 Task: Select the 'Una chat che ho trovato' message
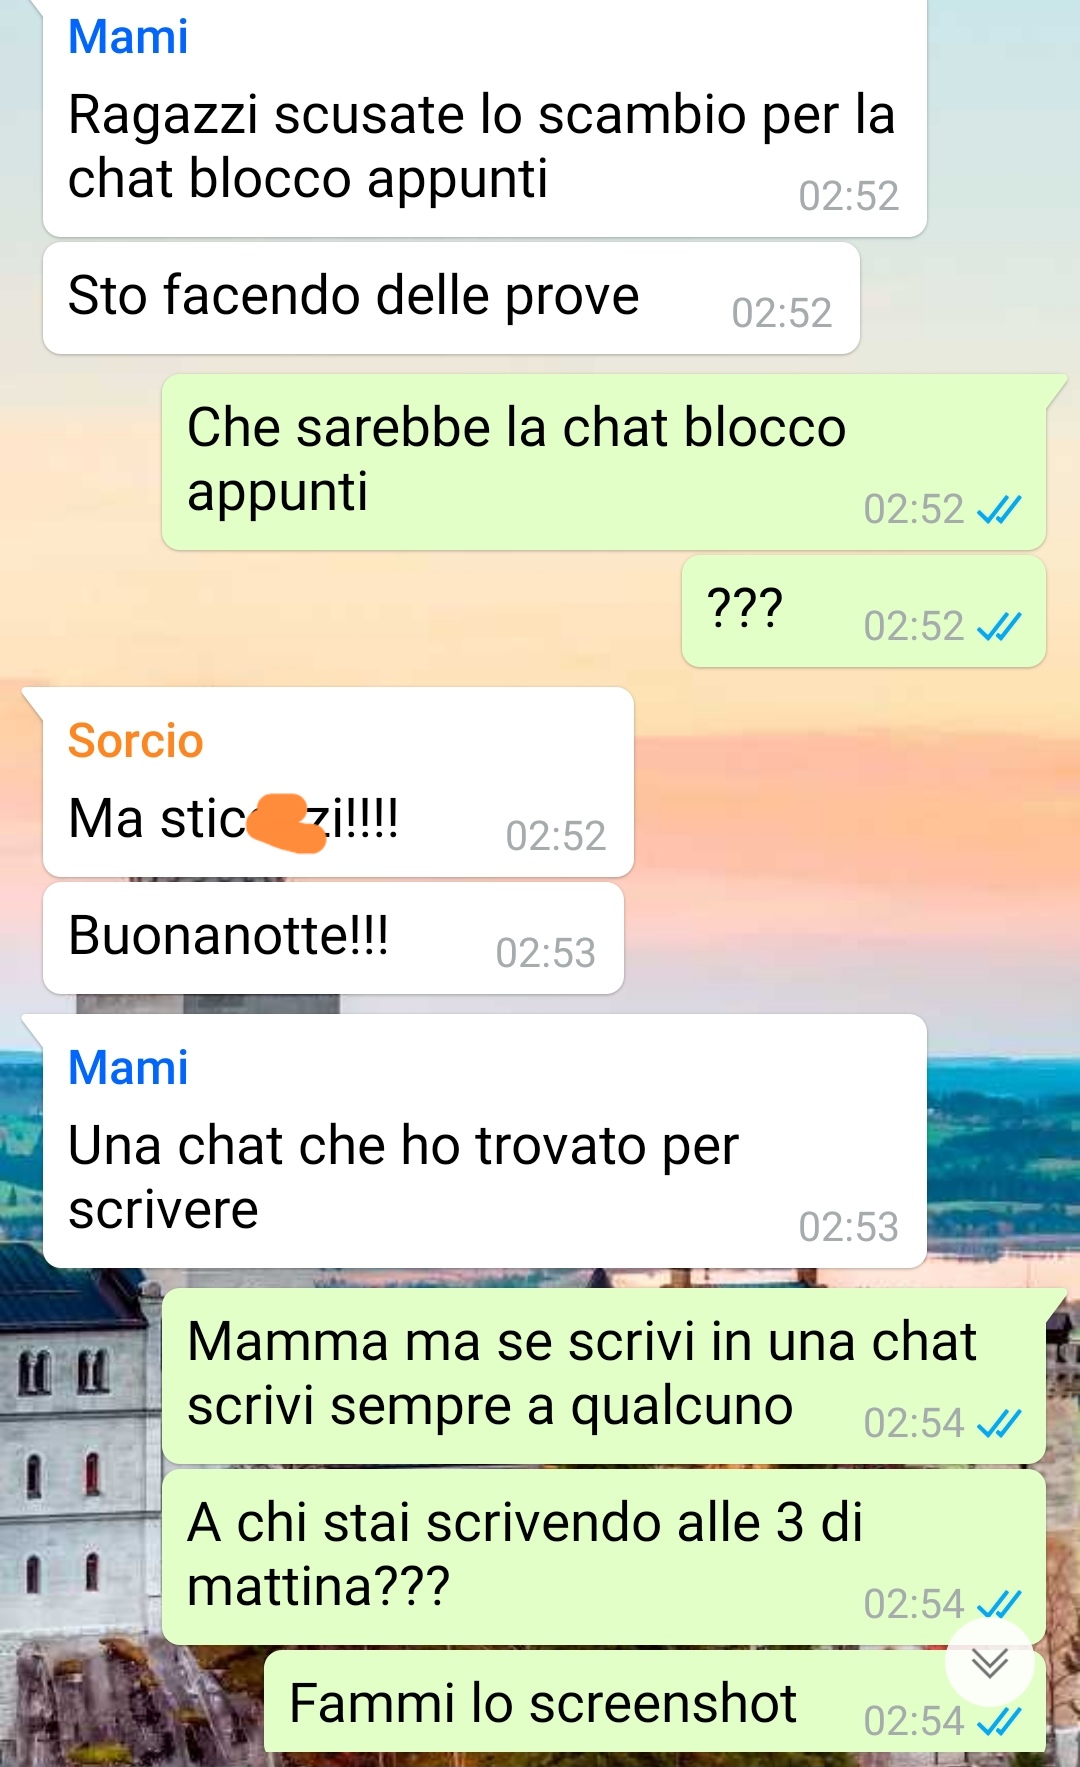point(484,1141)
